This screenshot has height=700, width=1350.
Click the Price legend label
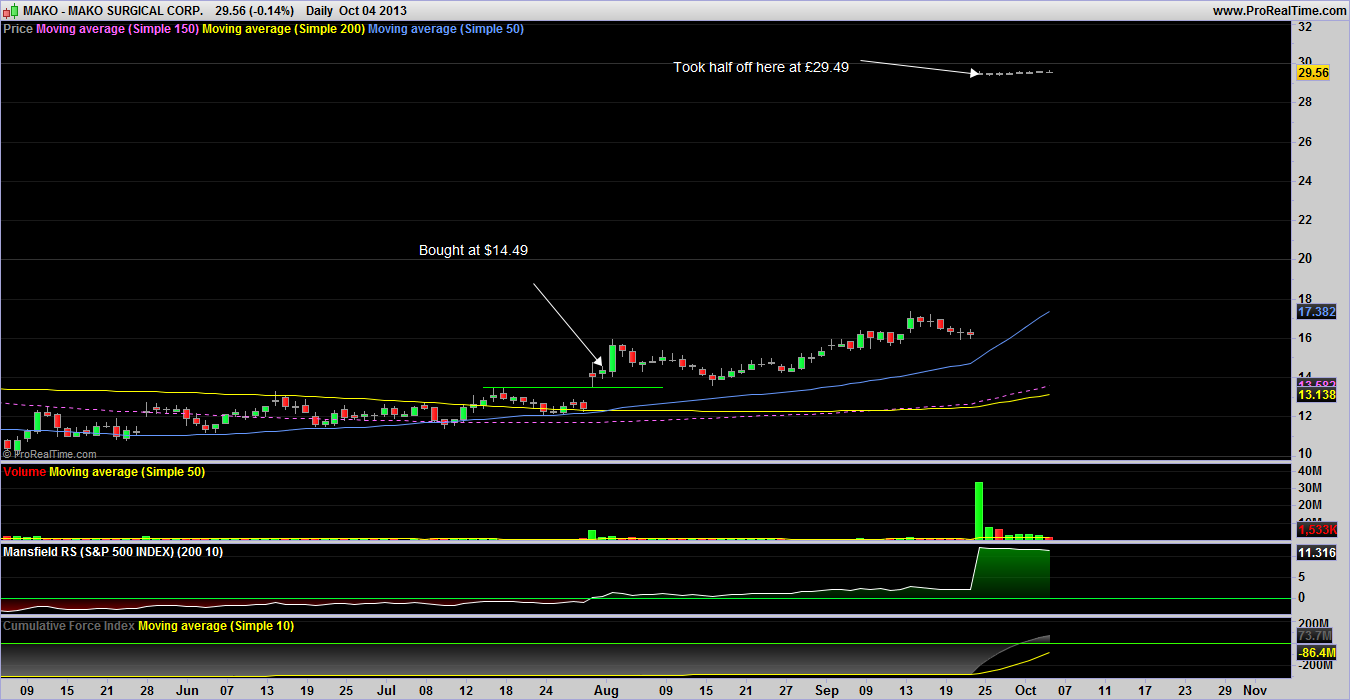pyautogui.click(x=18, y=29)
